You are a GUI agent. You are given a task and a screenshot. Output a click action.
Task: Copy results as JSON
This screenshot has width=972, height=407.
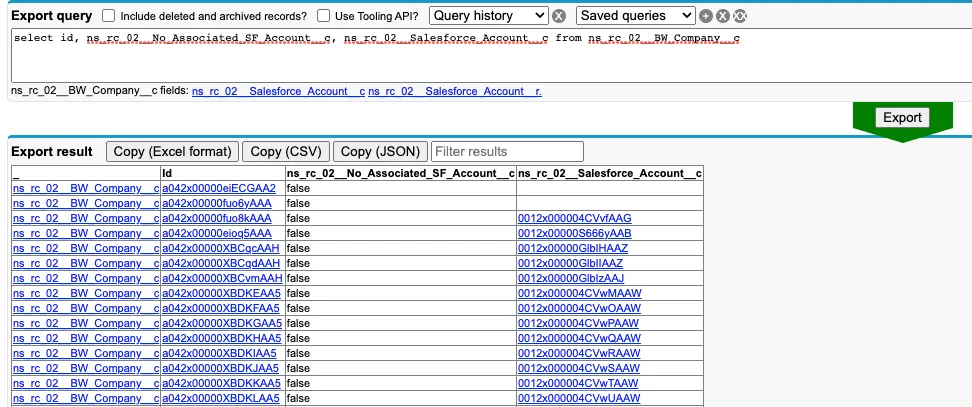coord(380,151)
